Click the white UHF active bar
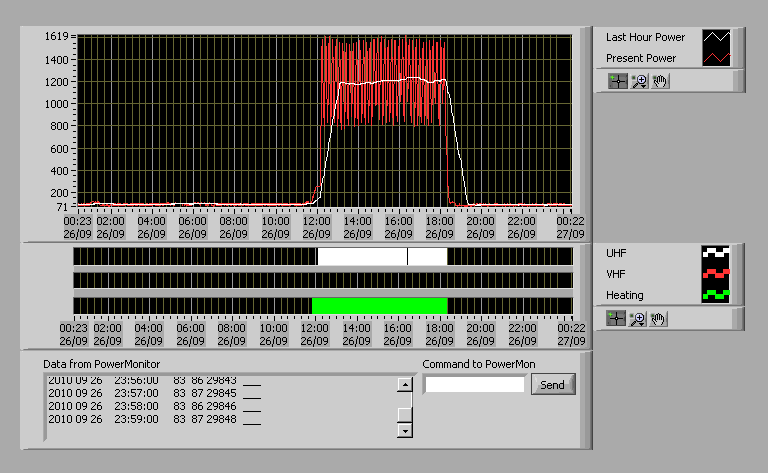Viewport: 768px width, 473px height. pyautogui.click(x=361, y=257)
